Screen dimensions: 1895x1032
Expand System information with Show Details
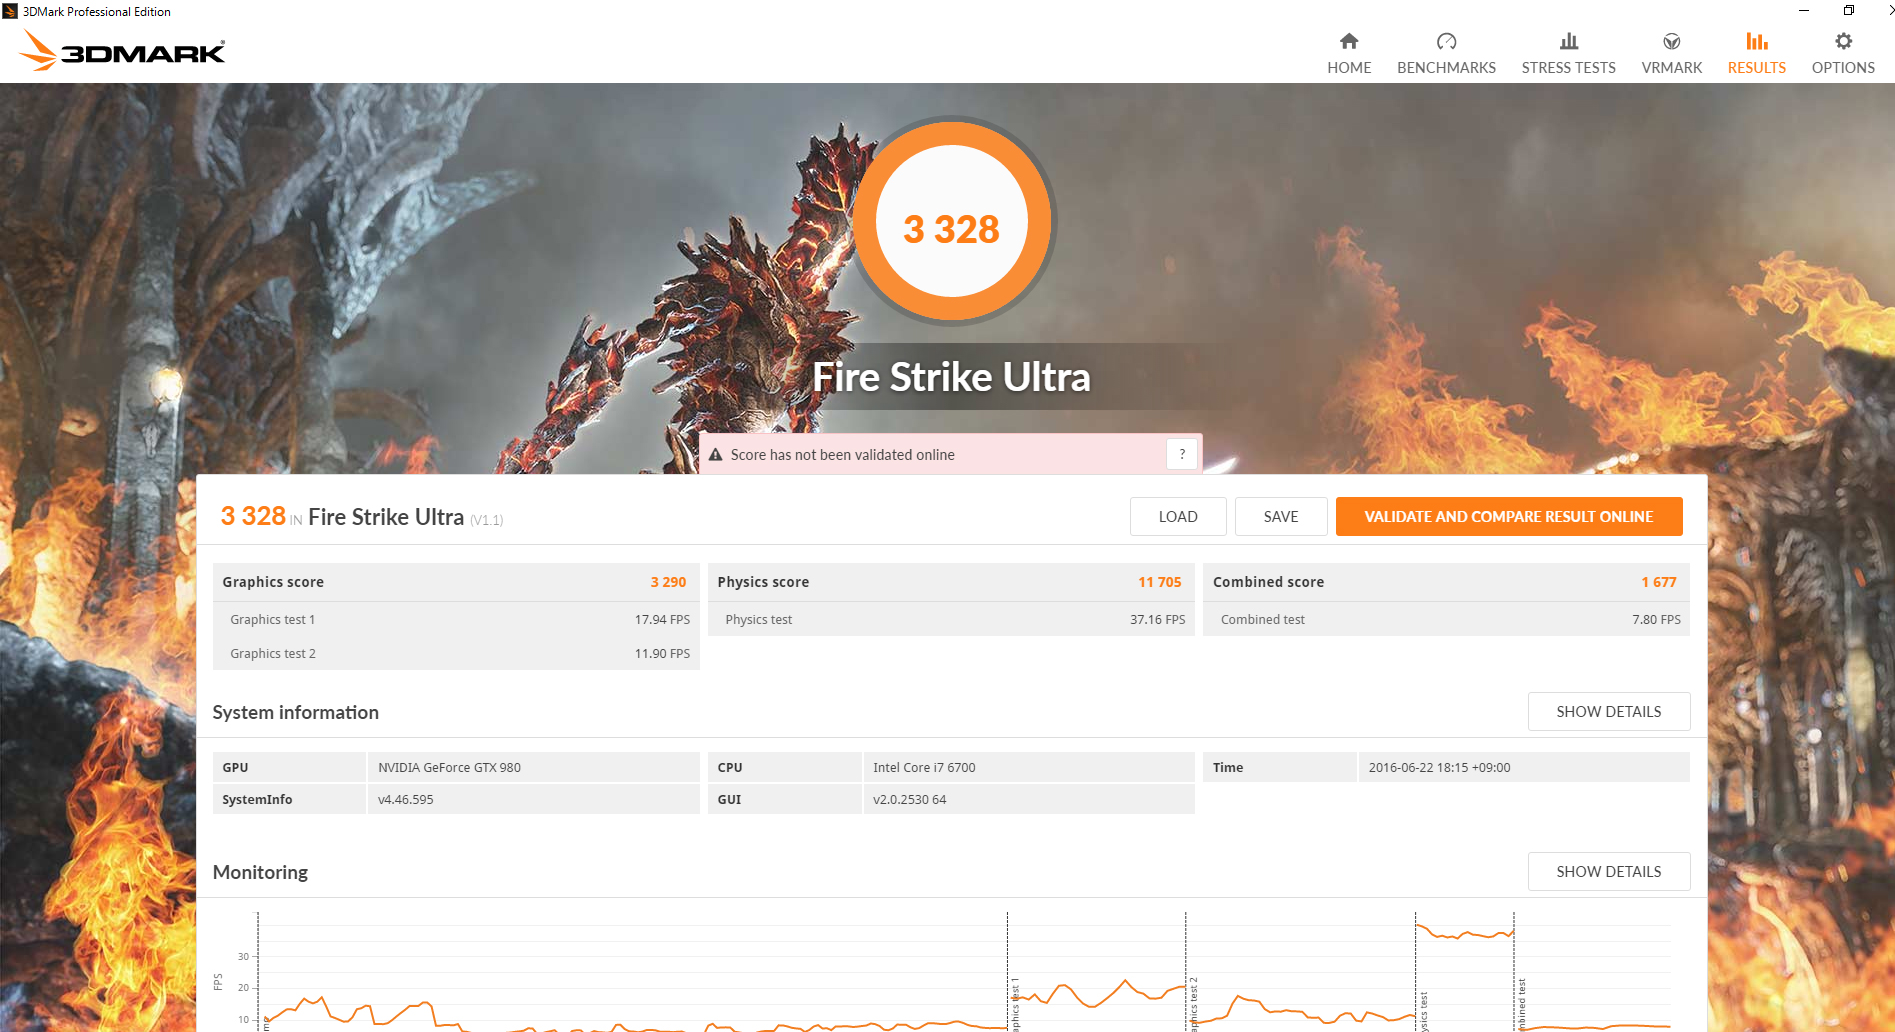pyautogui.click(x=1608, y=712)
